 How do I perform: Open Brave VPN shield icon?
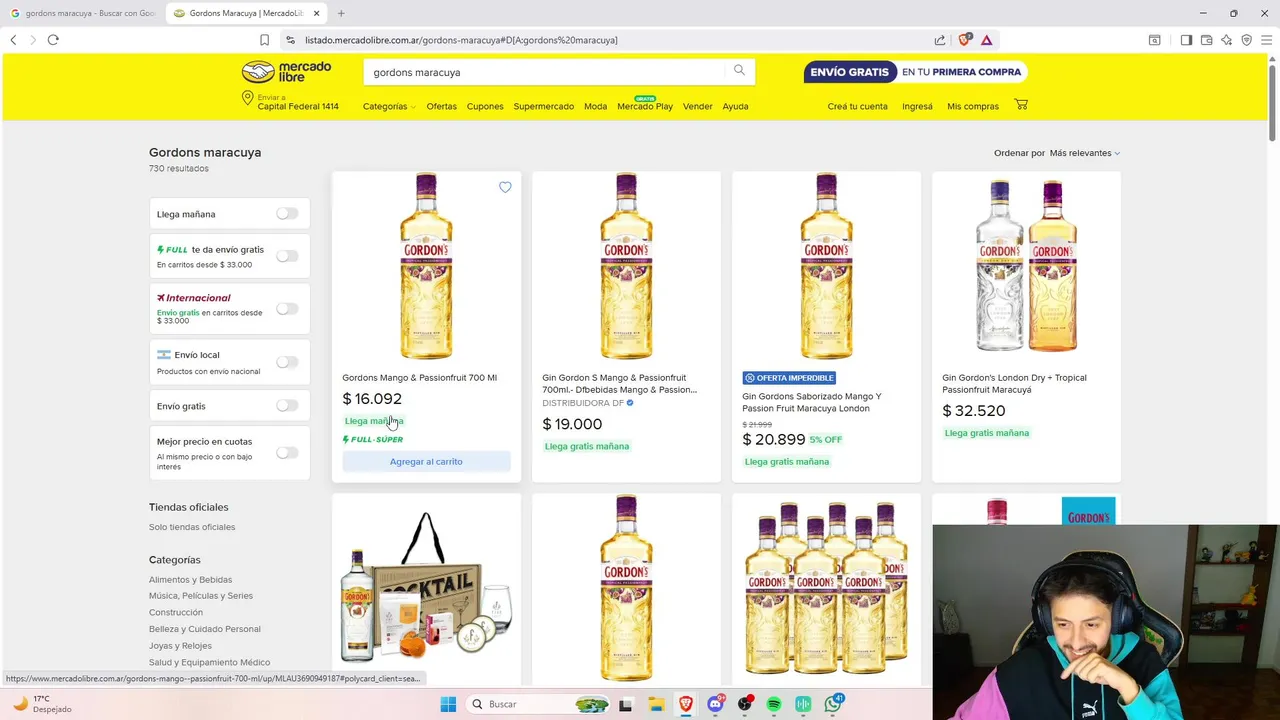pos(1246,40)
